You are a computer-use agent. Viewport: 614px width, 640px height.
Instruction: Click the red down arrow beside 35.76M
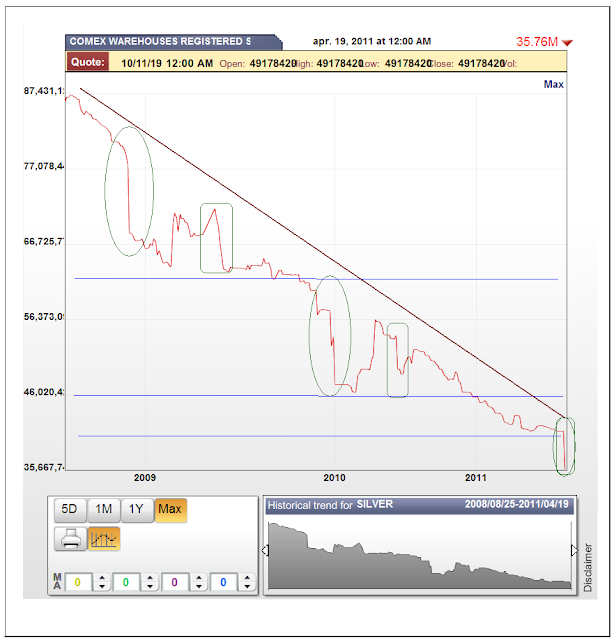(567, 42)
